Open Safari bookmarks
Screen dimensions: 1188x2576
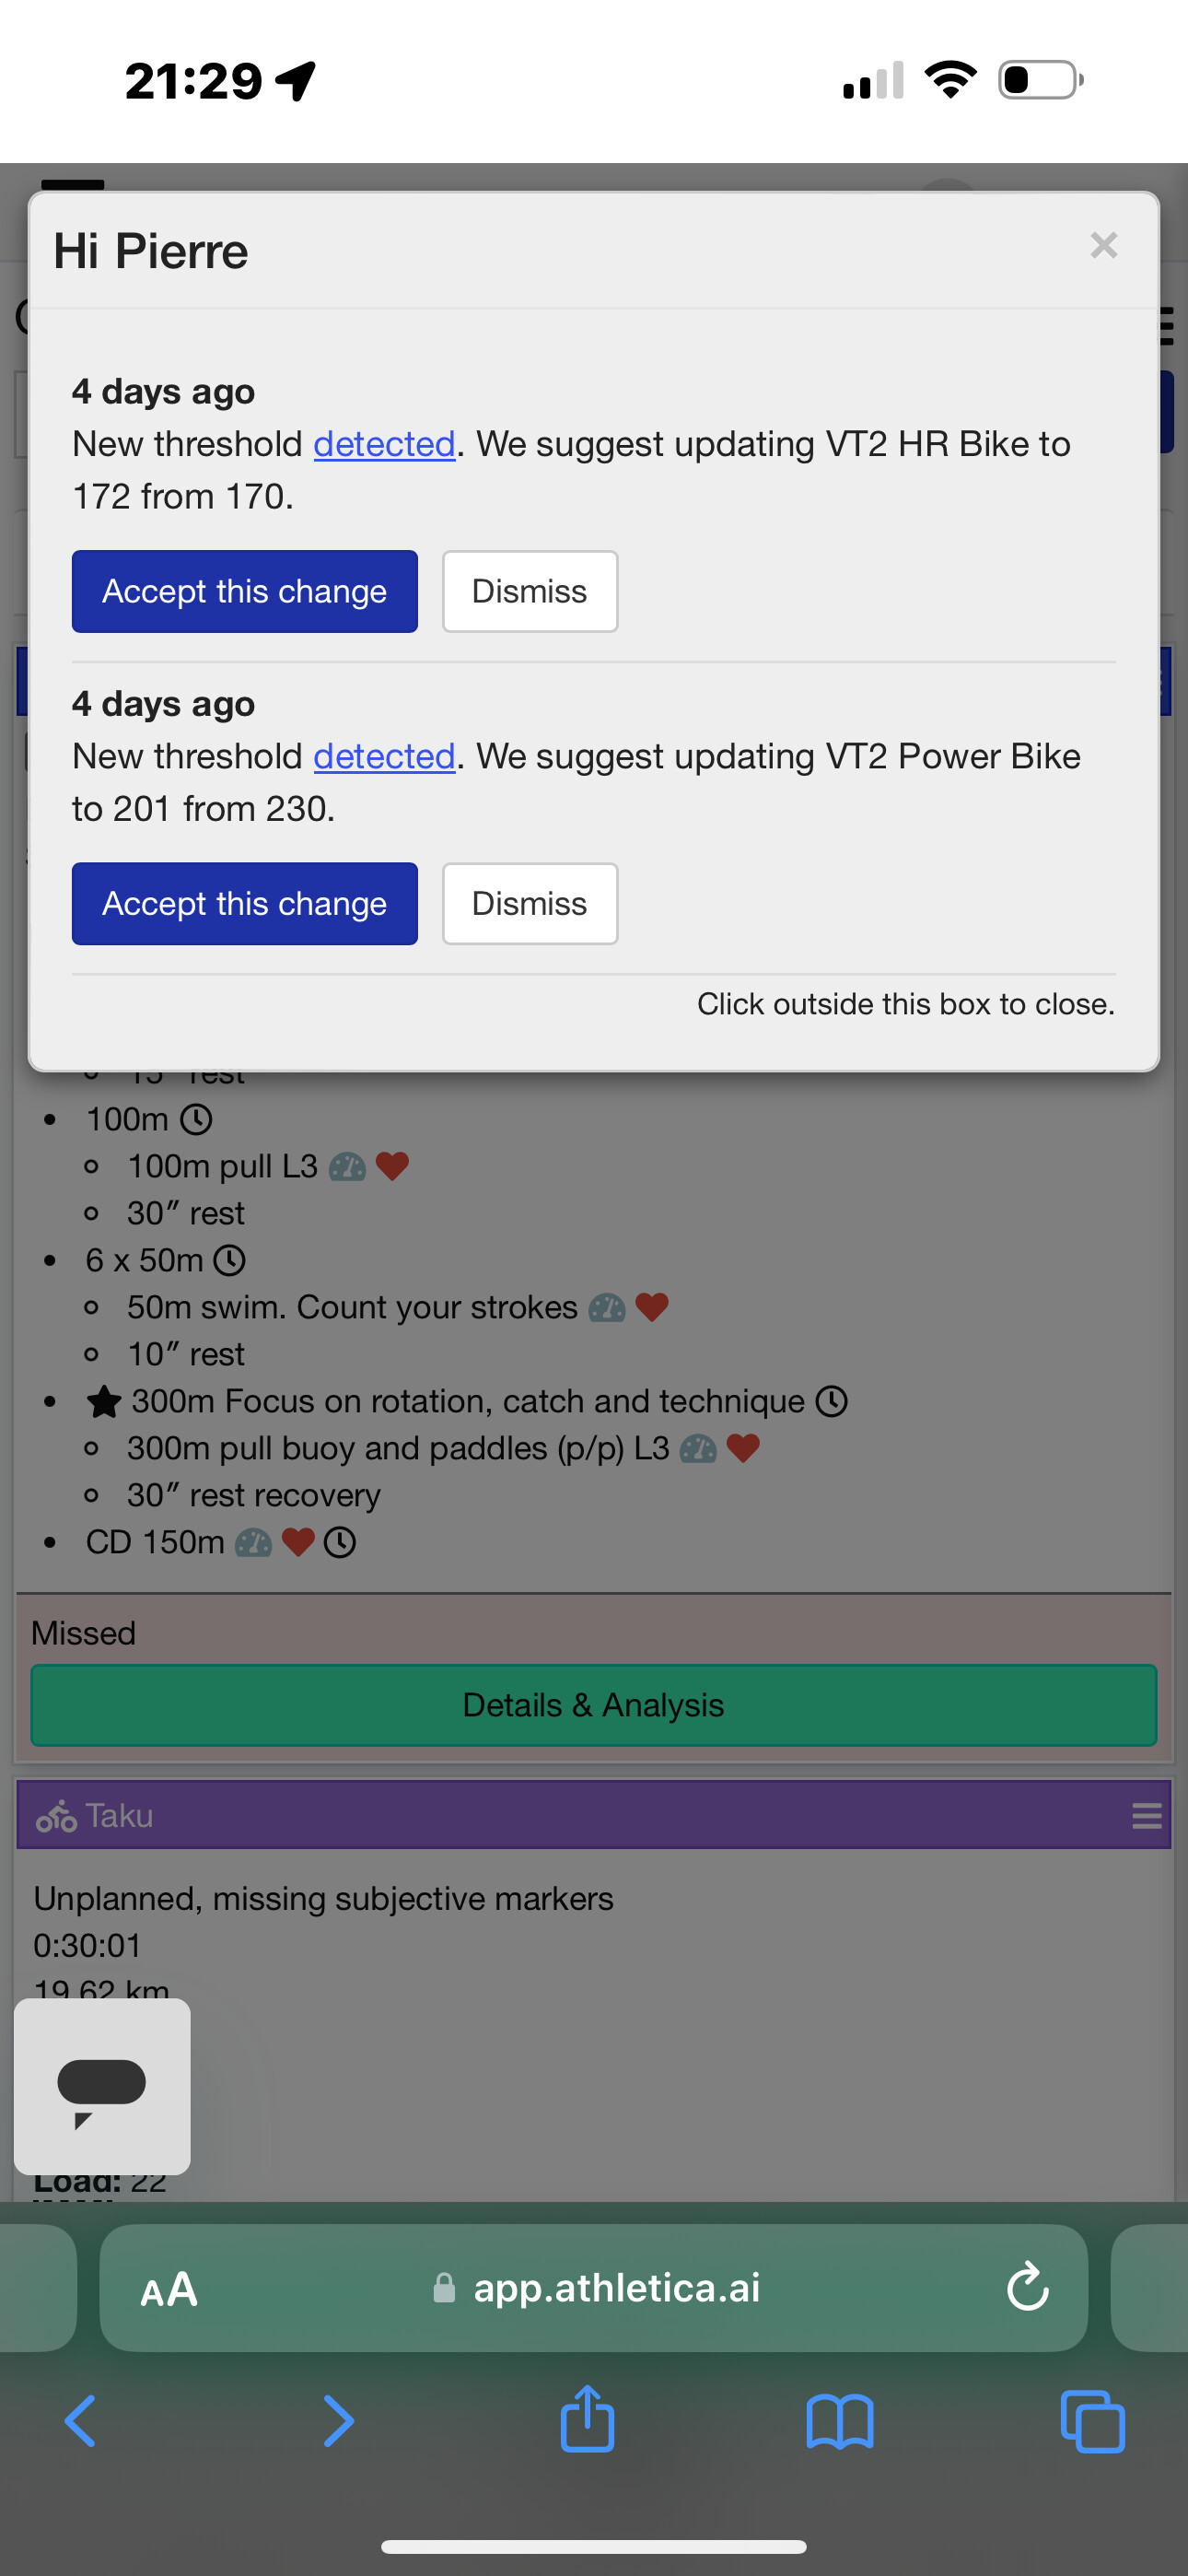839,2421
